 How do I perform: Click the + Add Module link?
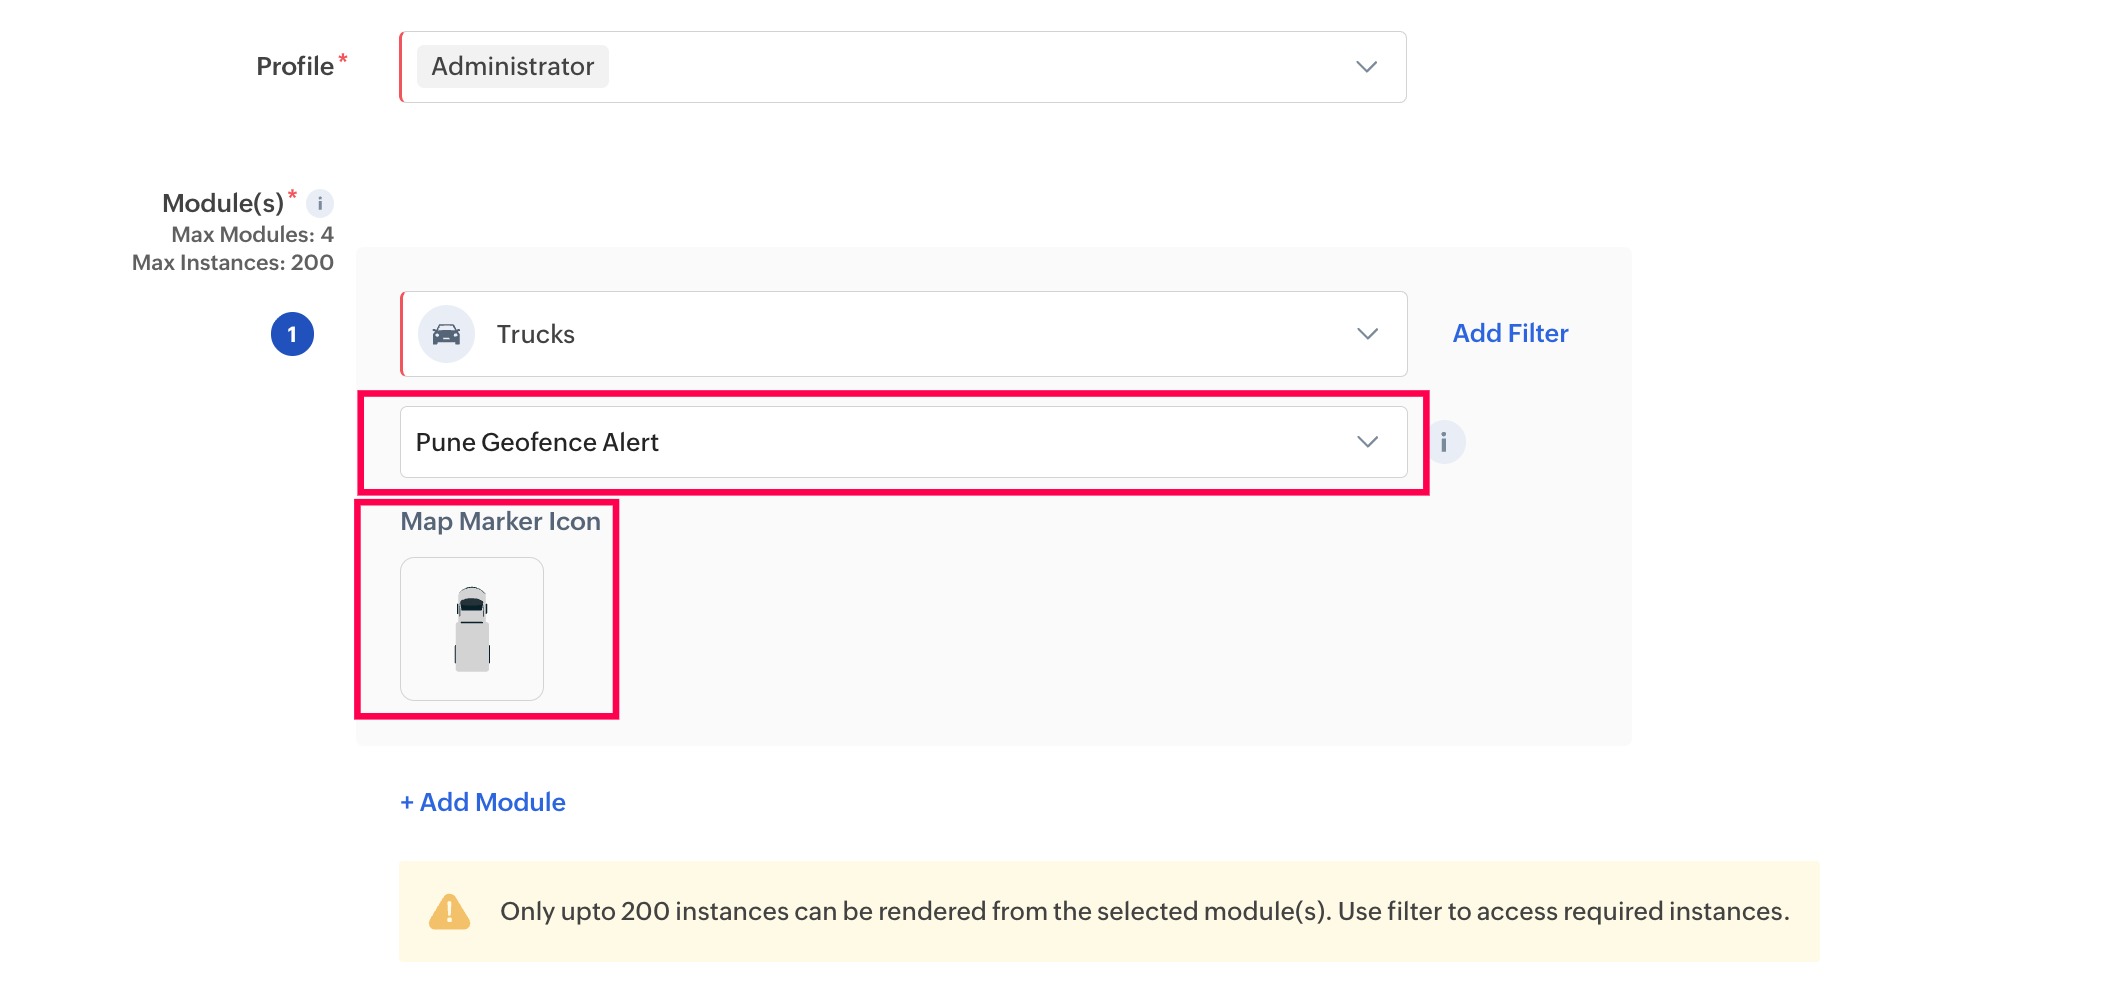pos(483,802)
